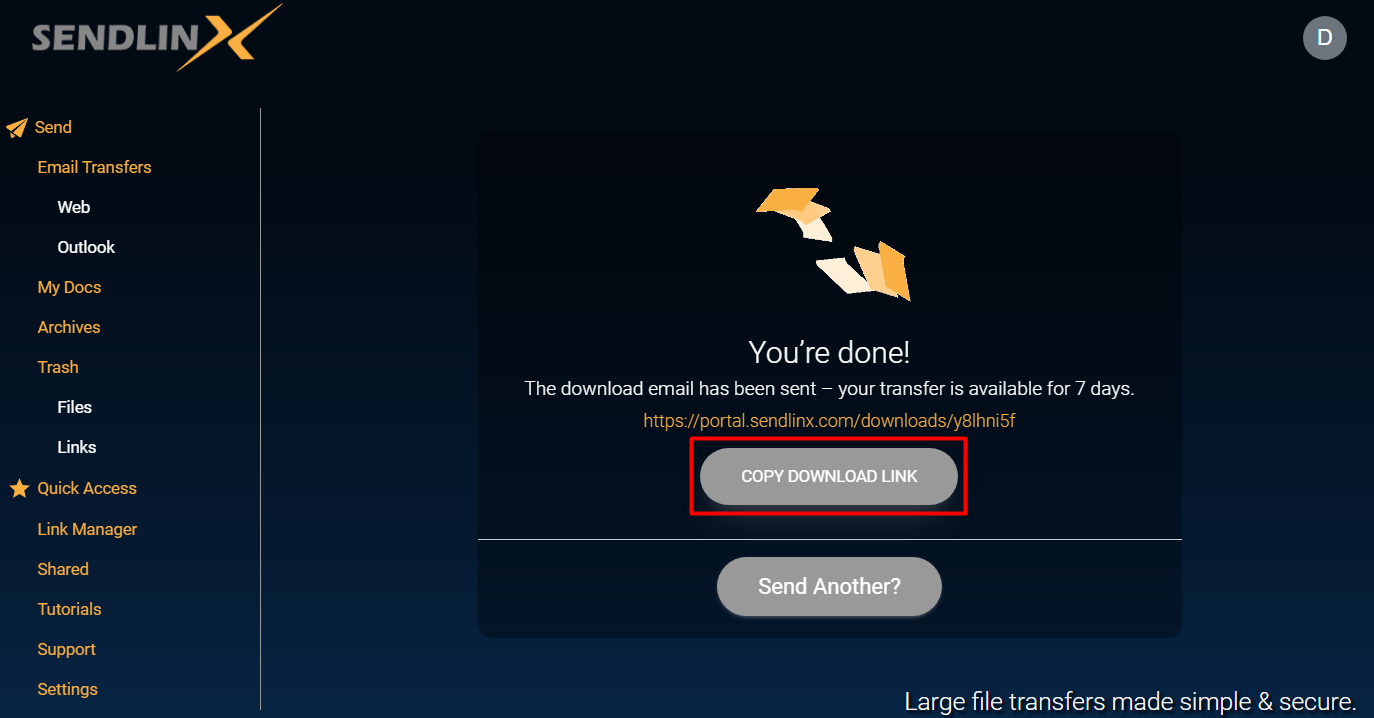Show Files under Trash
This screenshot has width=1374, height=718.
(75, 407)
